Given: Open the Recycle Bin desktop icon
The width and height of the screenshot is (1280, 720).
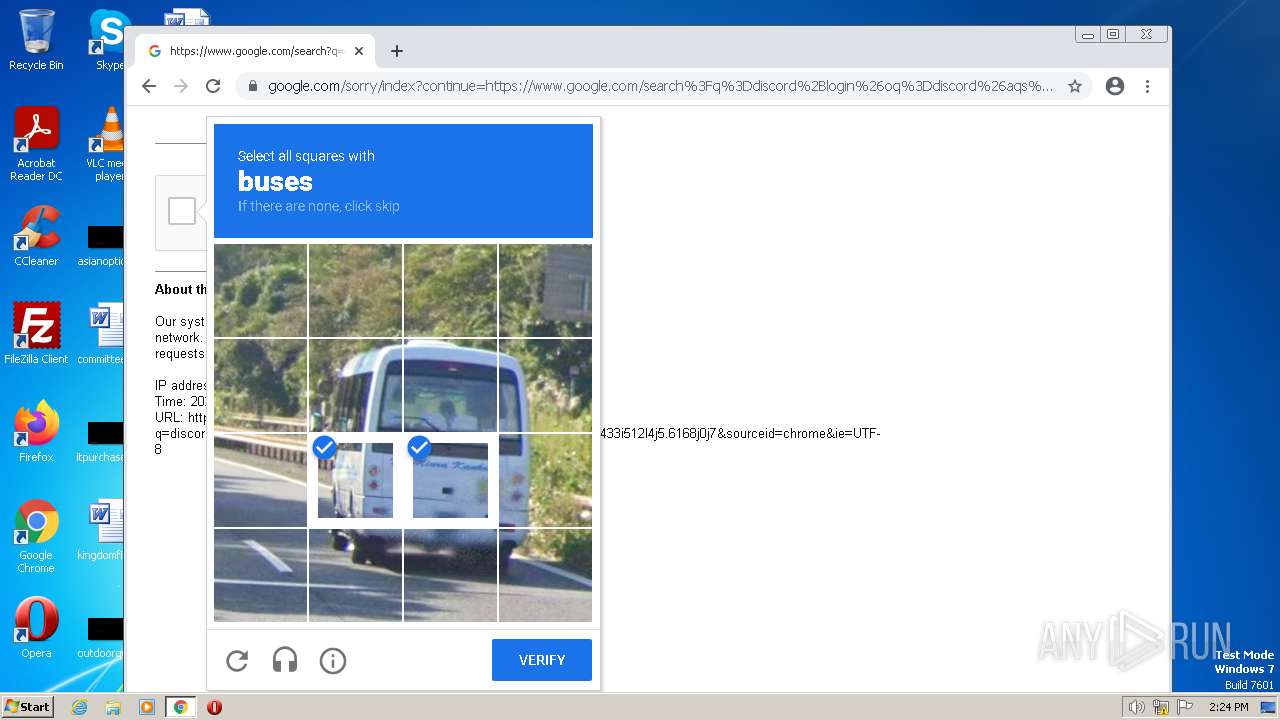Looking at the screenshot, I should pos(36,40).
